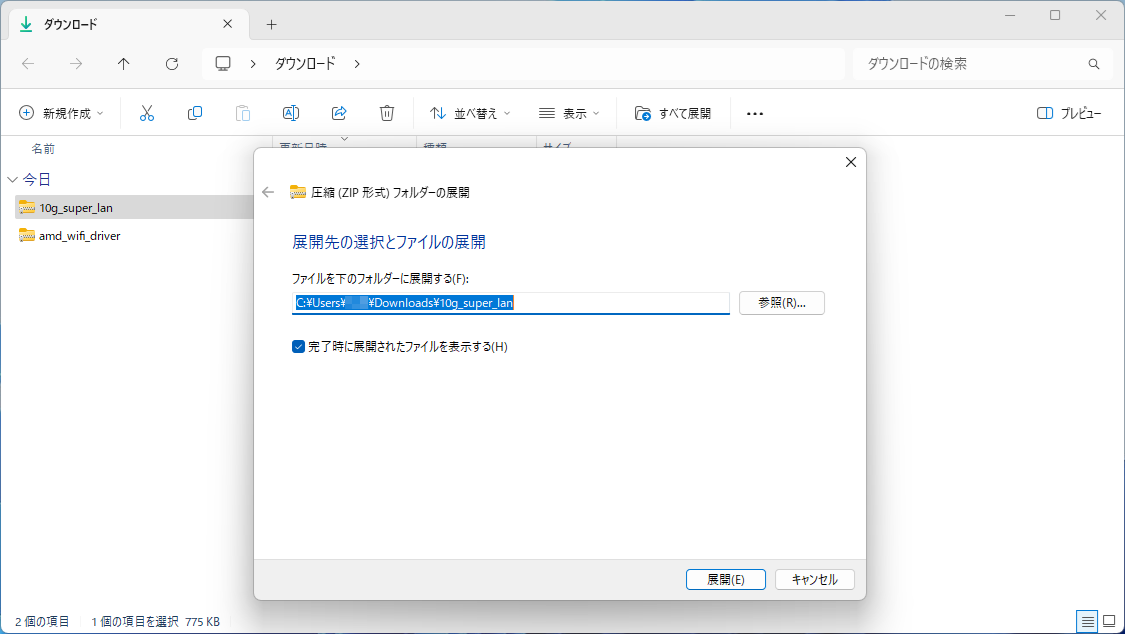1125x634 pixels.
Task: Uncheck 完了時に展開されたファイルを表示する option
Action: [x=298, y=347]
